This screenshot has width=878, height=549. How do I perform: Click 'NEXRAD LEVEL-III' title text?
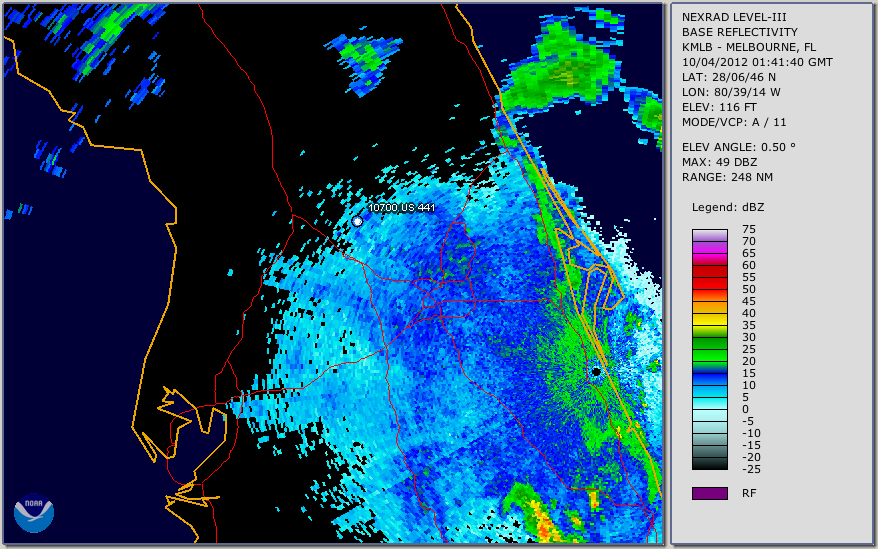tap(734, 17)
